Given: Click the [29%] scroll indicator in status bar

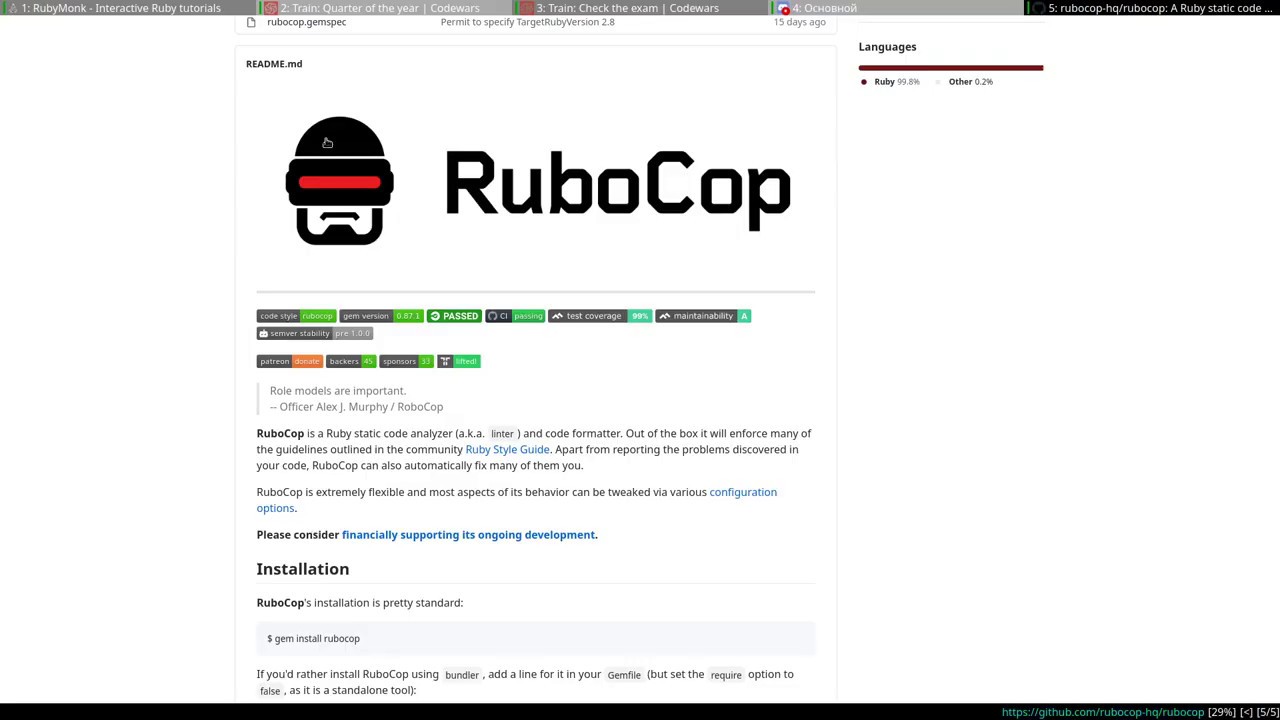Looking at the screenshot, I should (x=1222, y=712).
